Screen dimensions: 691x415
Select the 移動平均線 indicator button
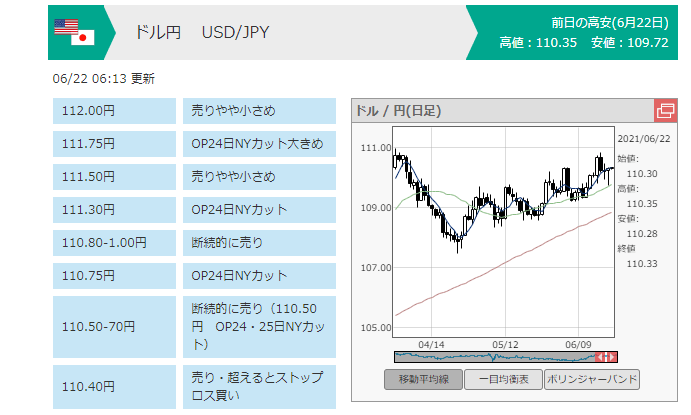pos(423,380)
